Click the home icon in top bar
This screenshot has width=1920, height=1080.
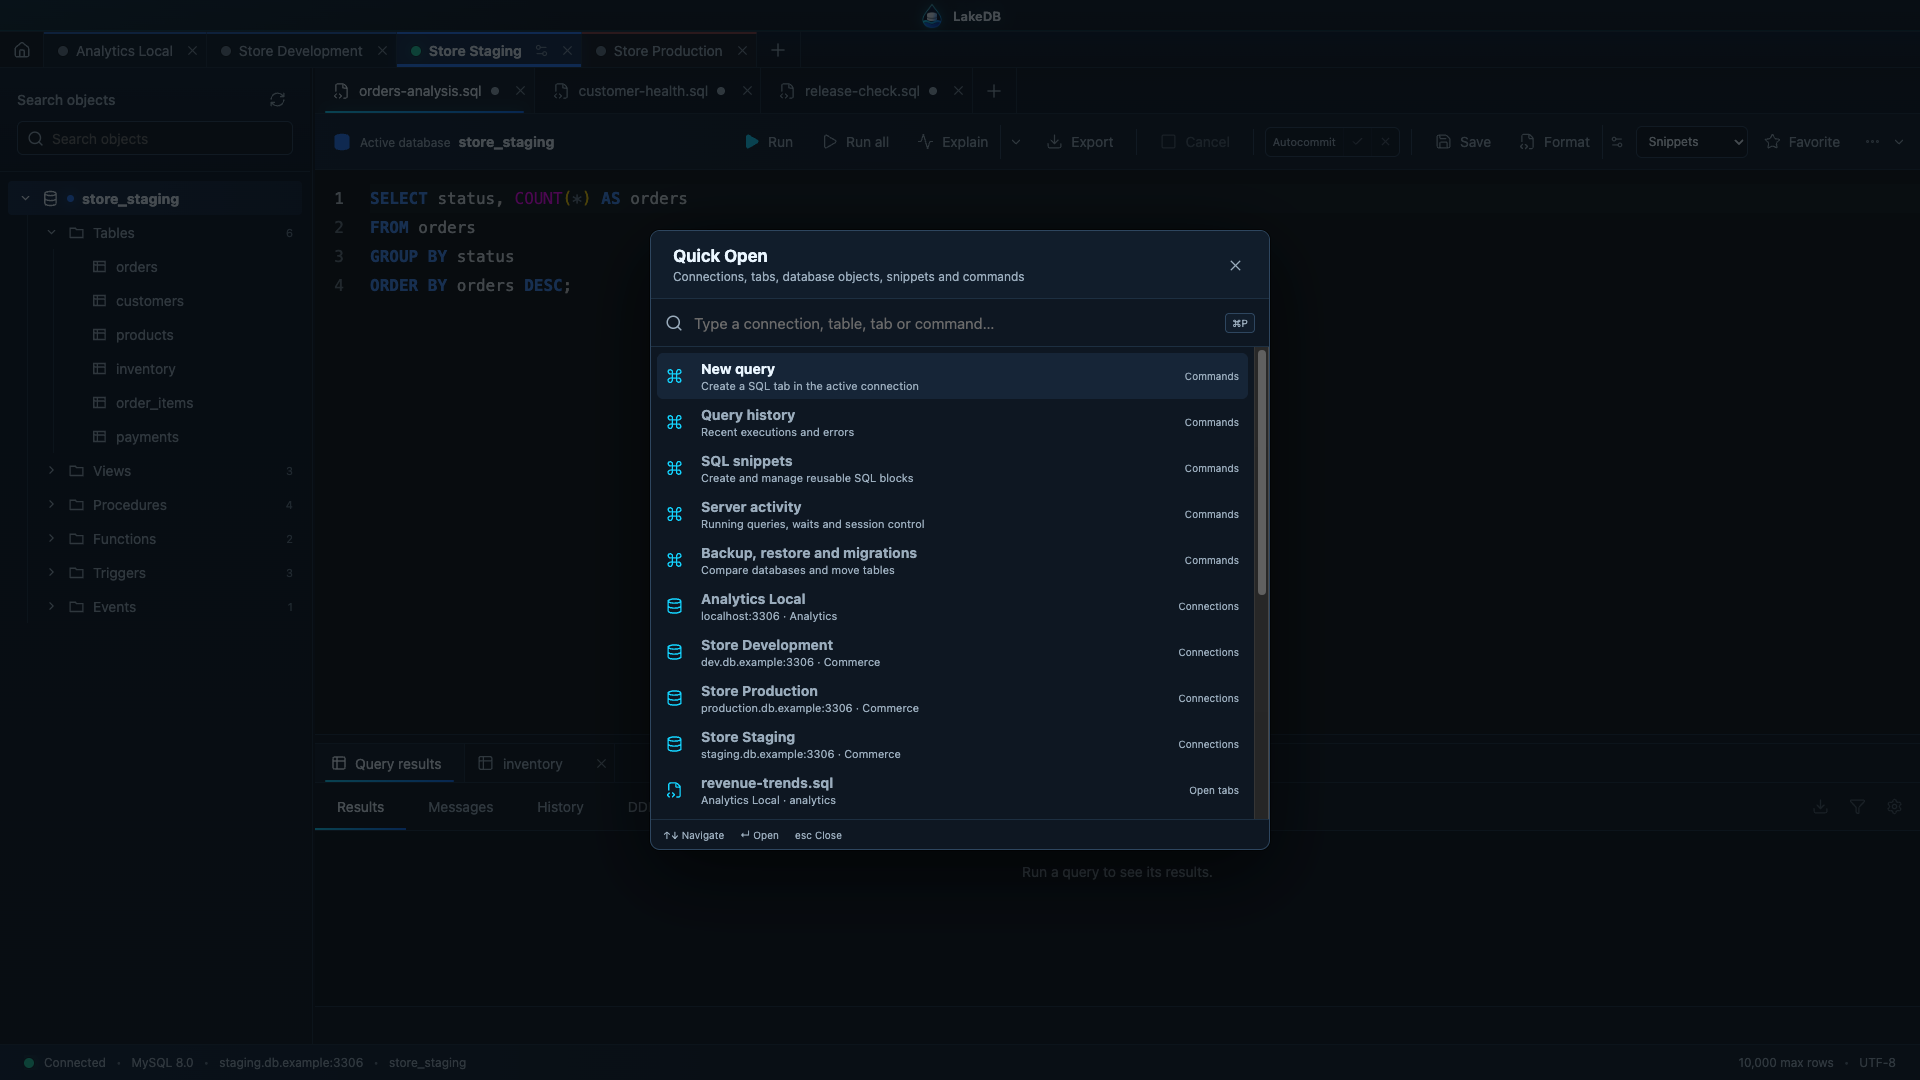(x=22, y=50)
